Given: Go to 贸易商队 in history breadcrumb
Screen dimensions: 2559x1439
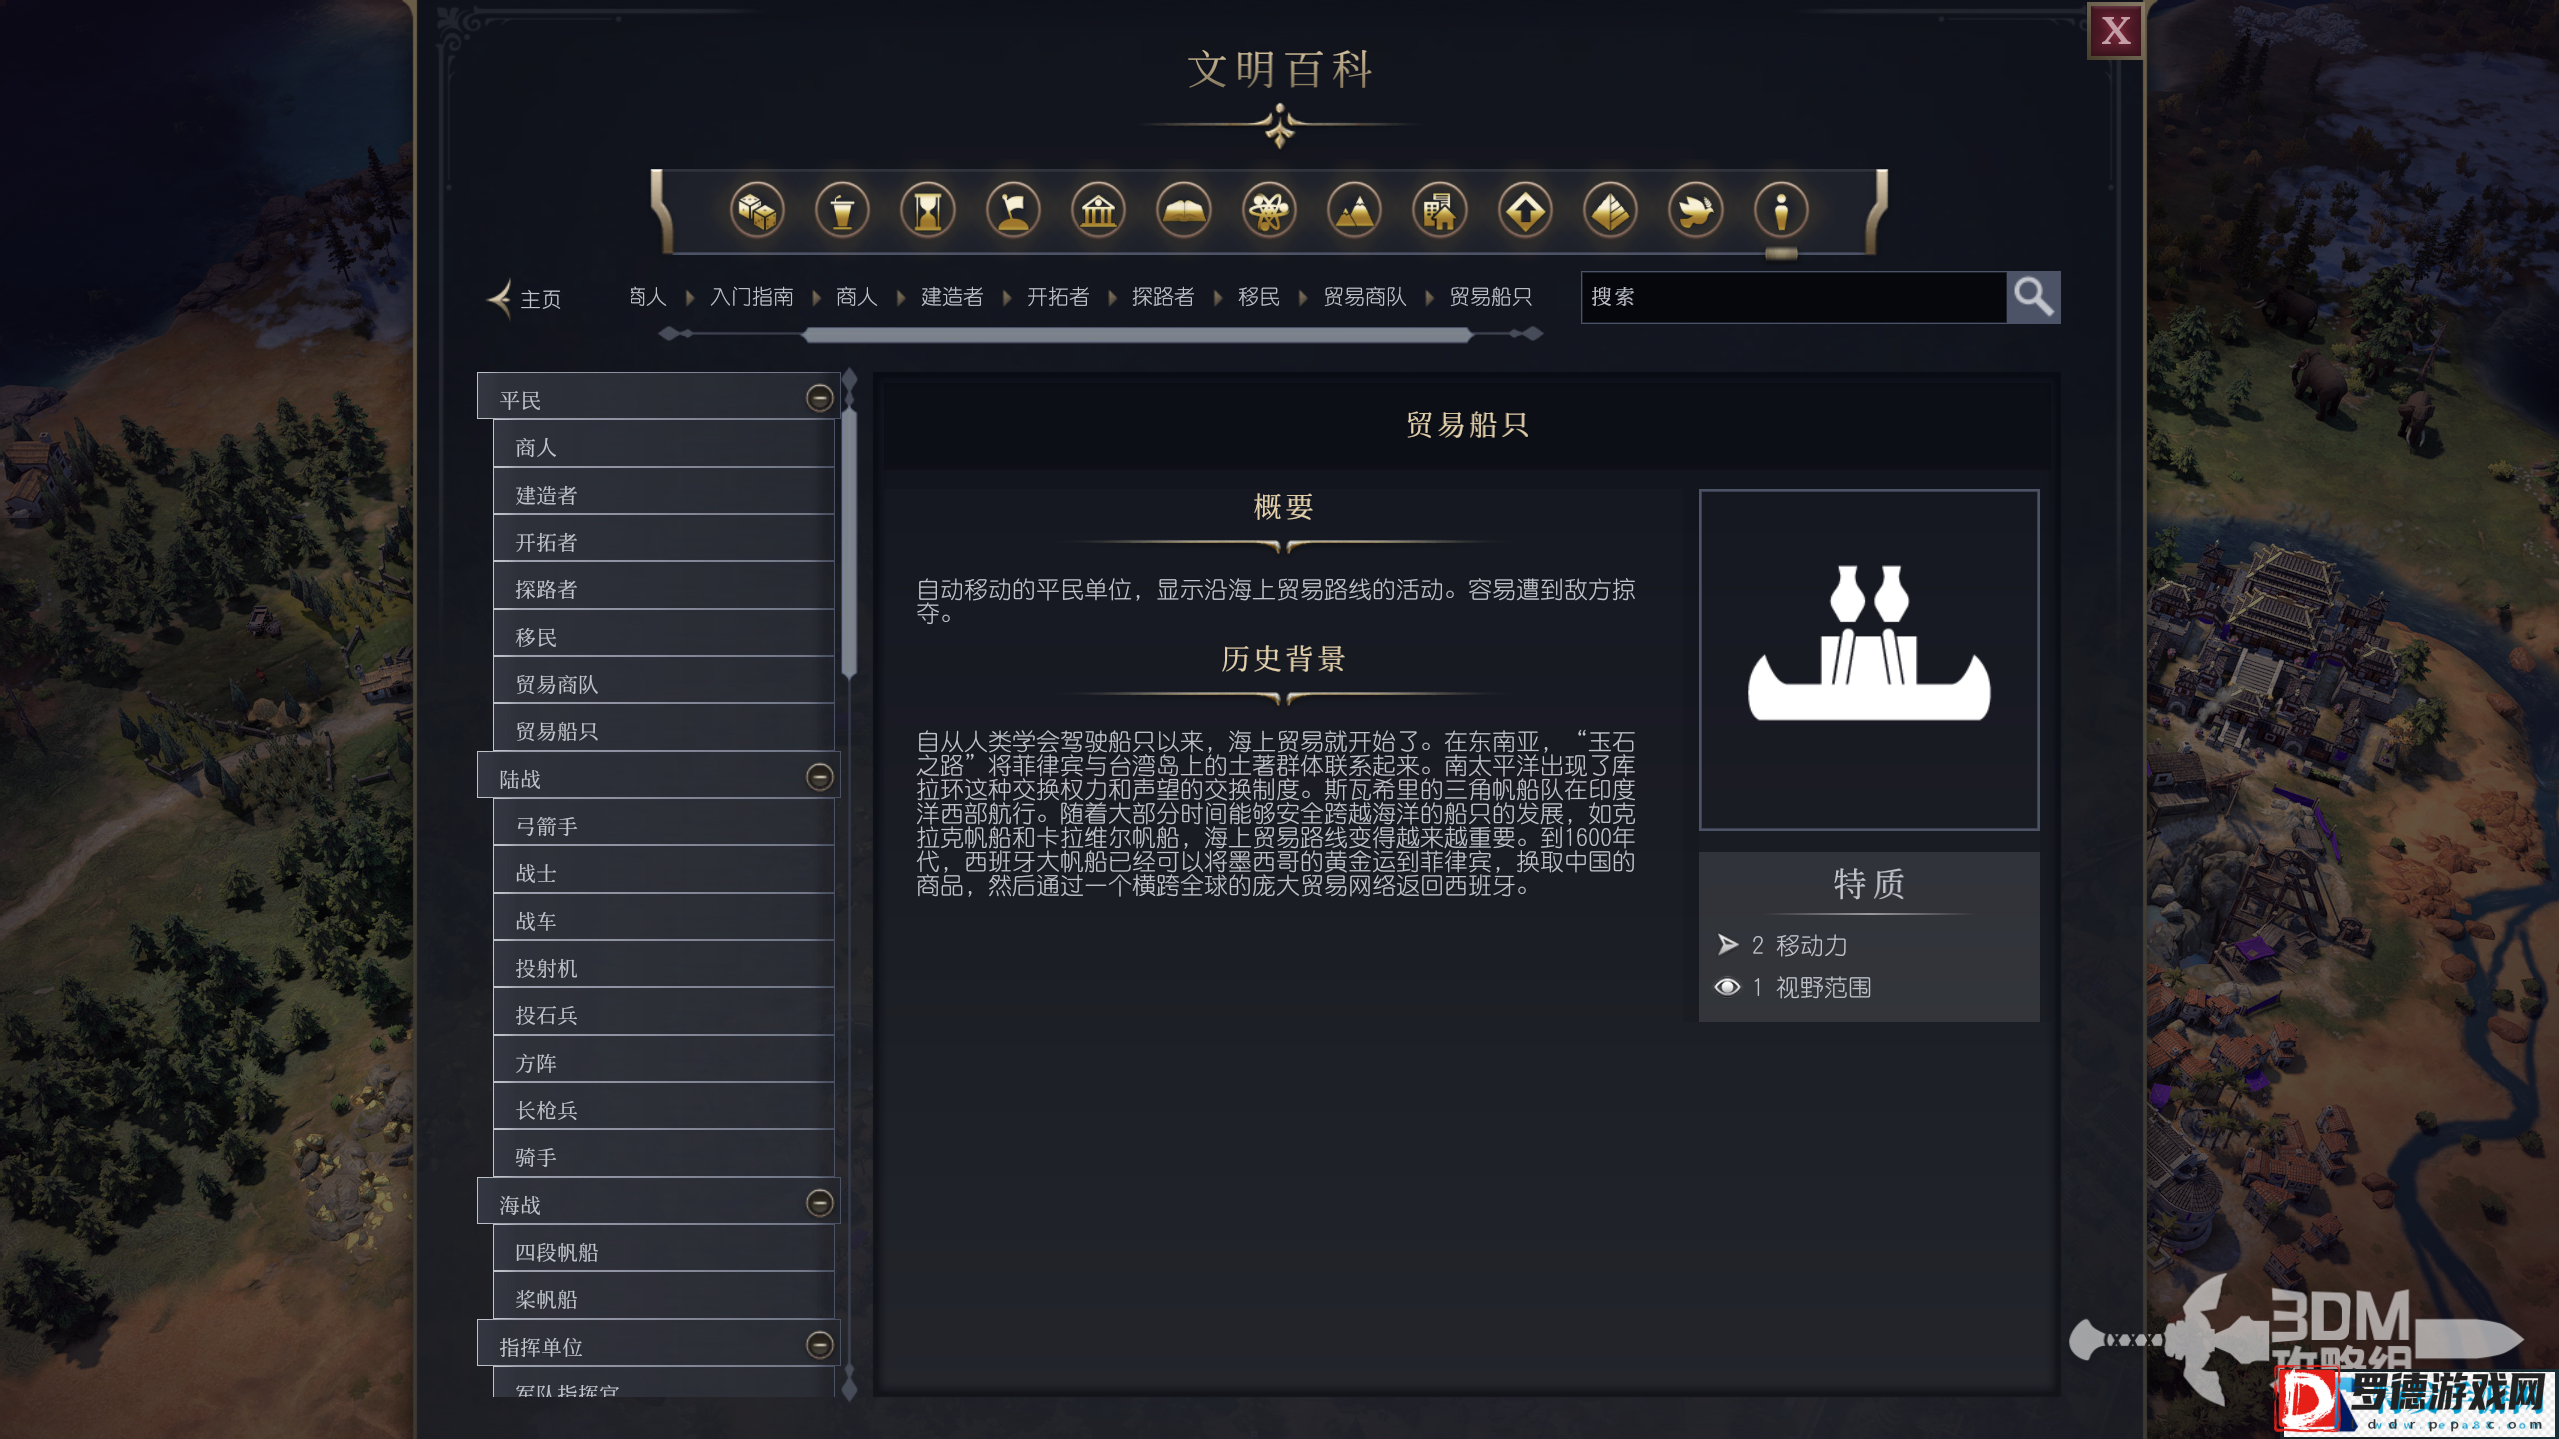Looking at the screenshot, I should point(1364,297).
